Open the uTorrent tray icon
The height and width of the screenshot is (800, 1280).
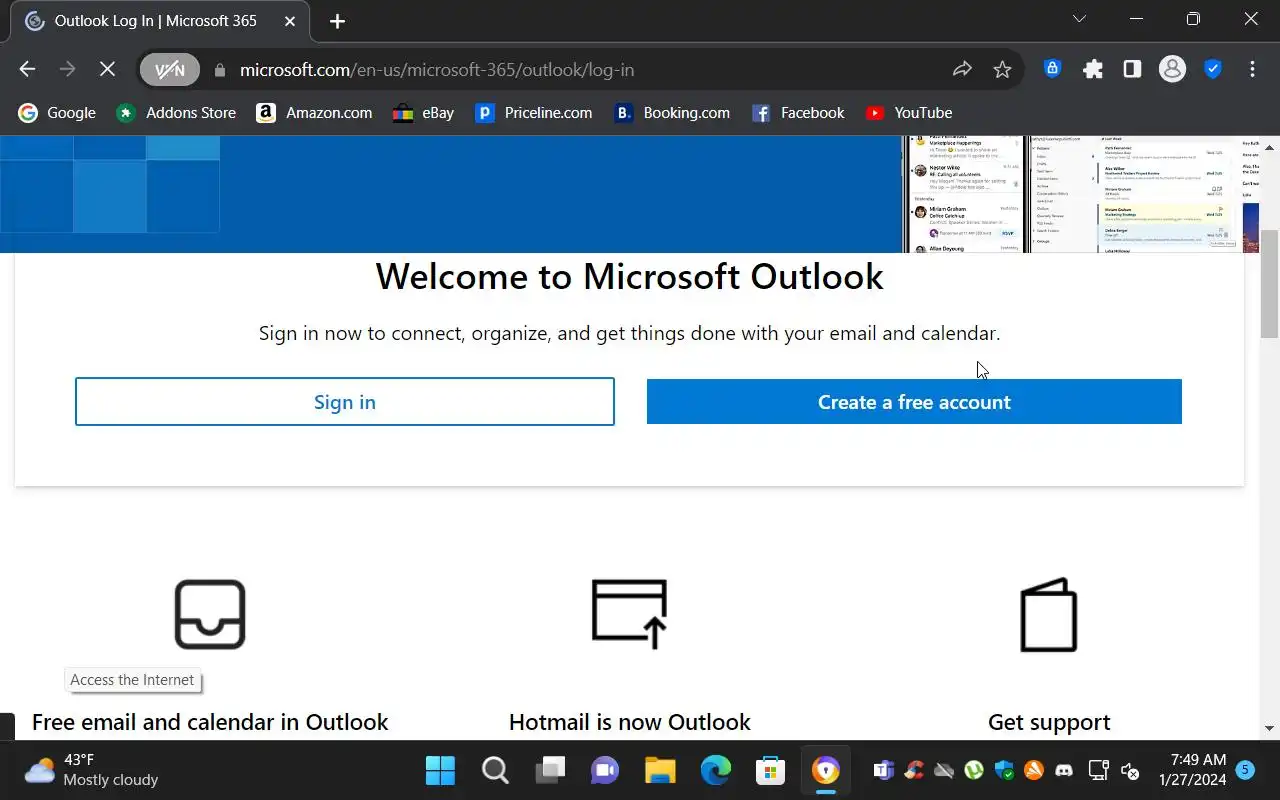[974, 771]
